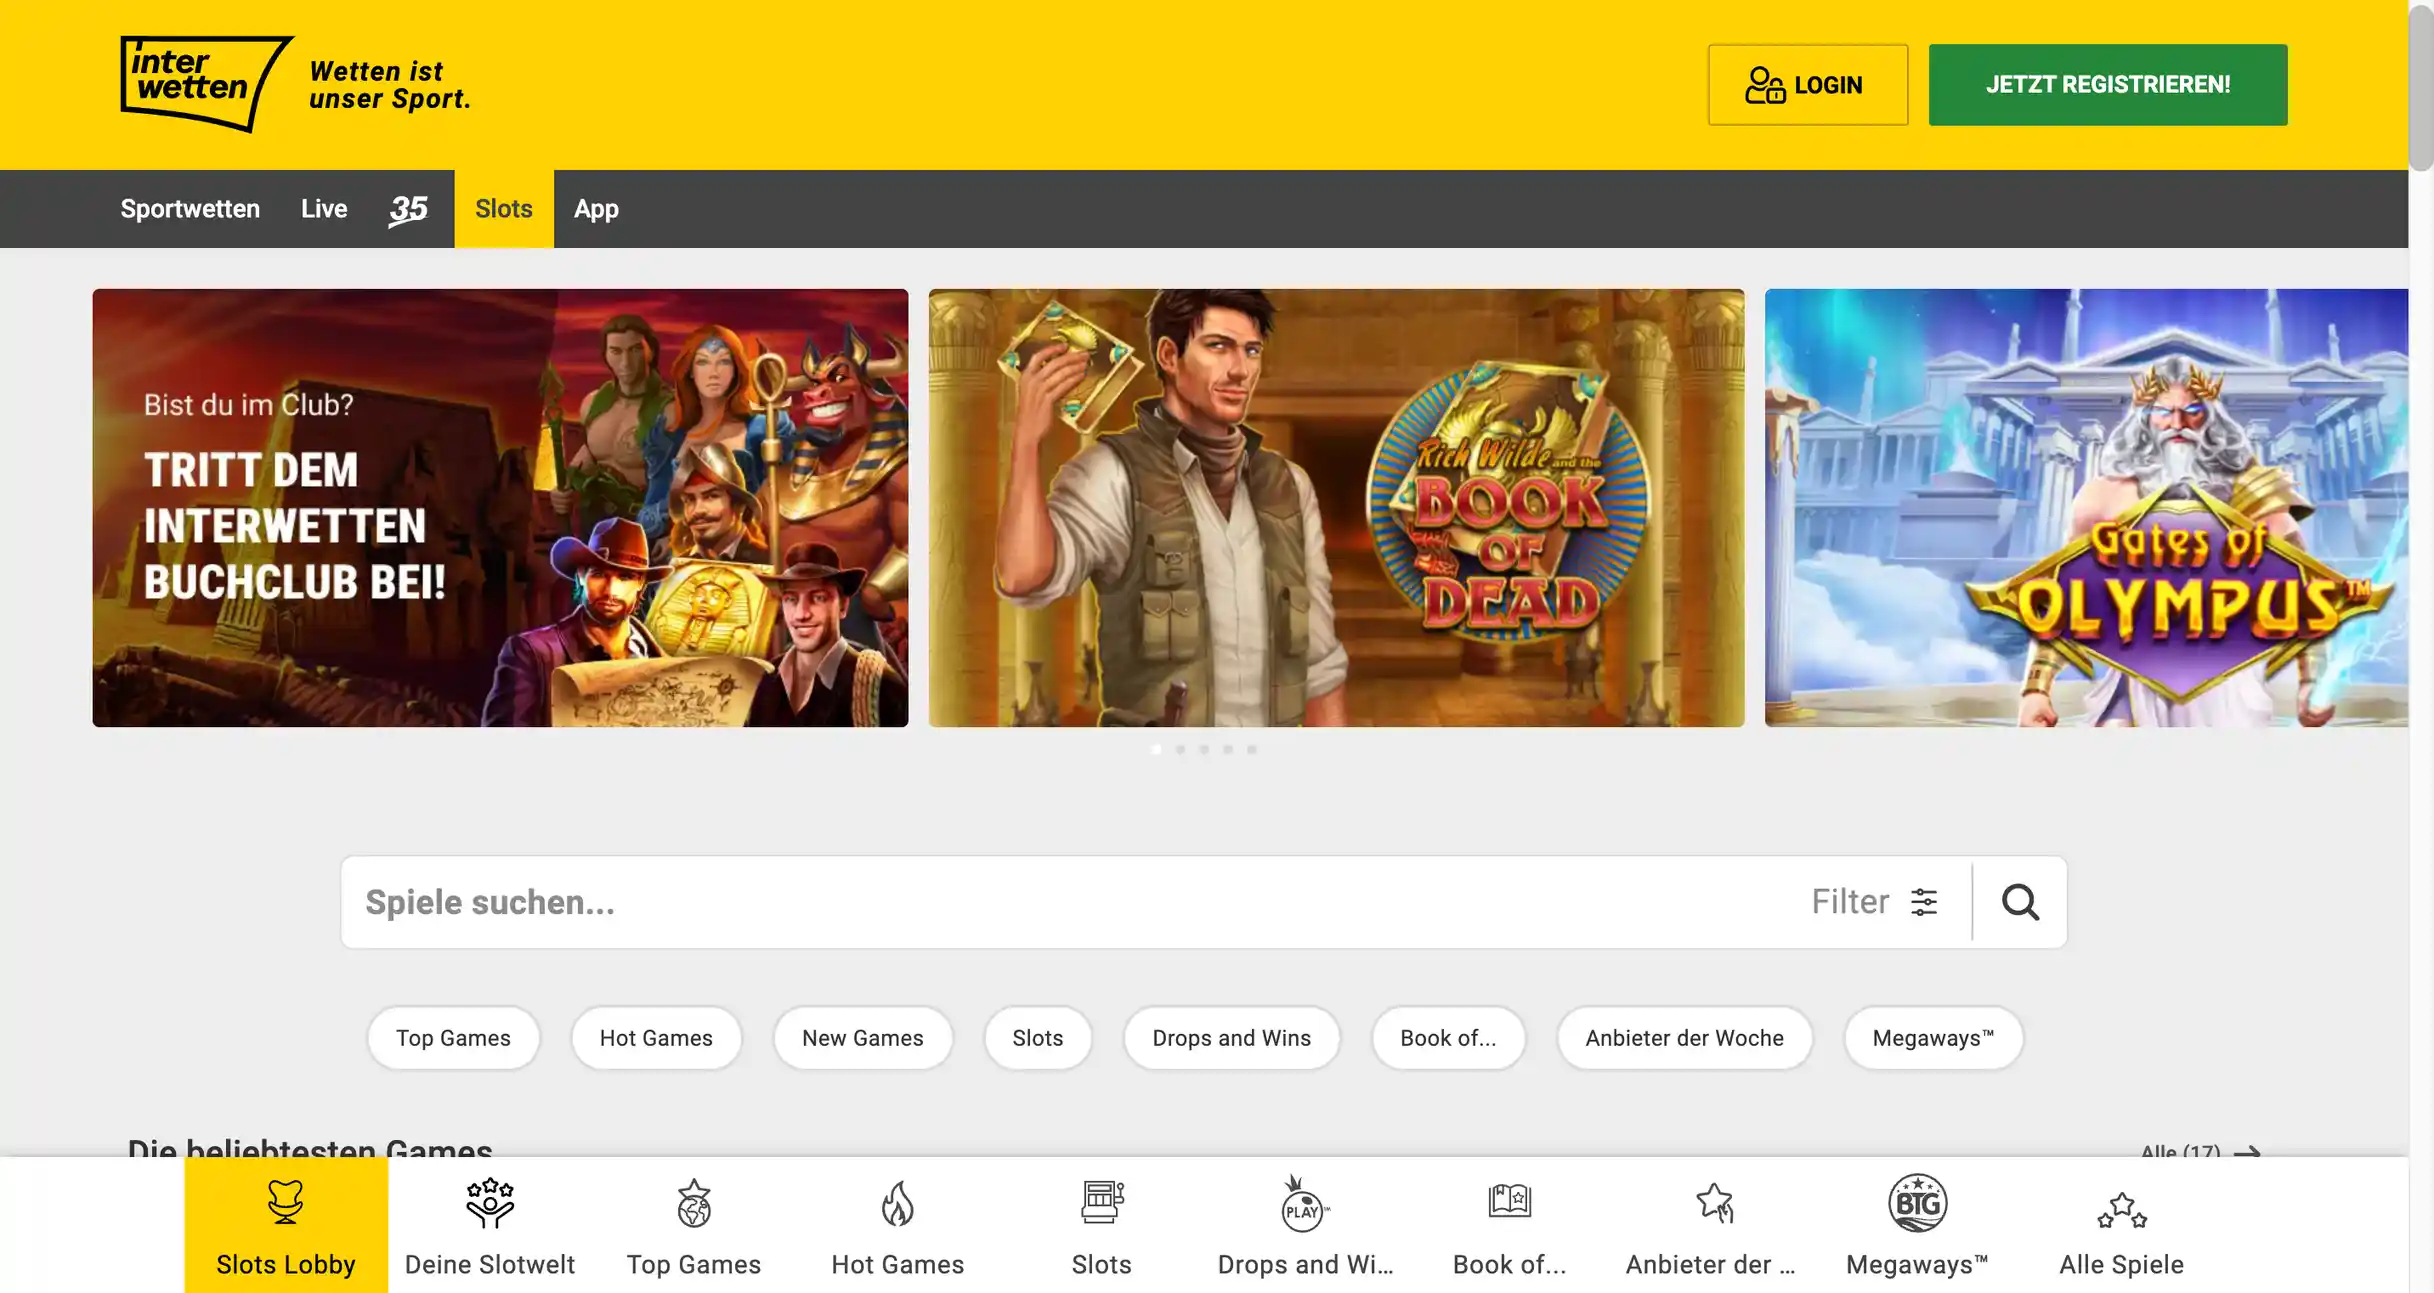Select Book of... filter chip
This screenshot has width=2434, height=1293.
pyautogui.click(x=1448, y=1038)
